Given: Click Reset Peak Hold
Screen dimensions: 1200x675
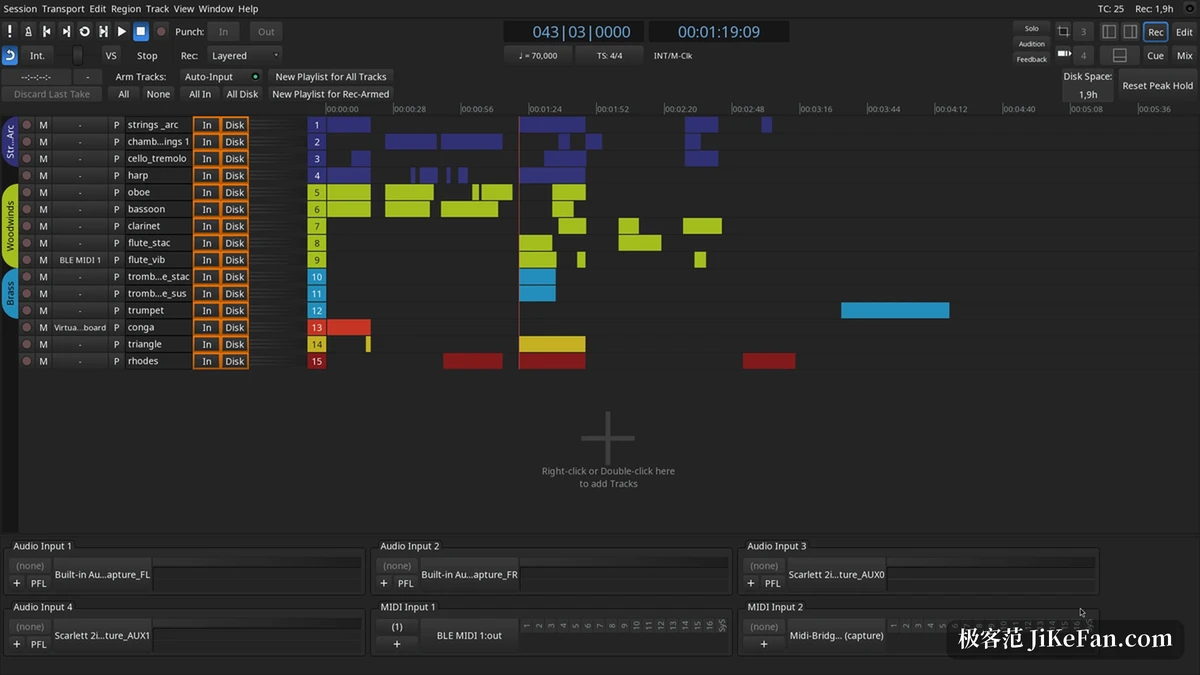Looking at the screenshot, I should point(1158,86).
